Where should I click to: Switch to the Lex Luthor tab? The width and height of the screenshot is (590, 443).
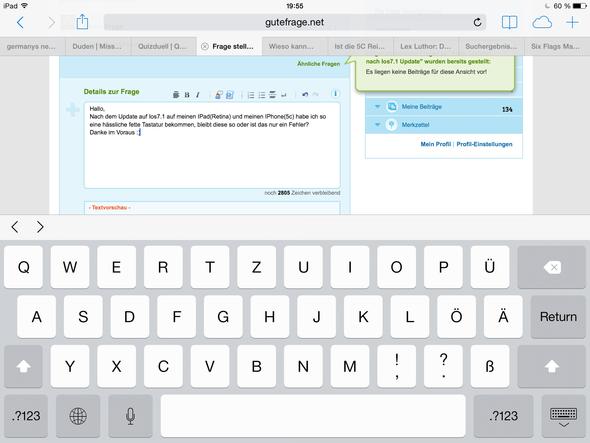tap(426, 46)
